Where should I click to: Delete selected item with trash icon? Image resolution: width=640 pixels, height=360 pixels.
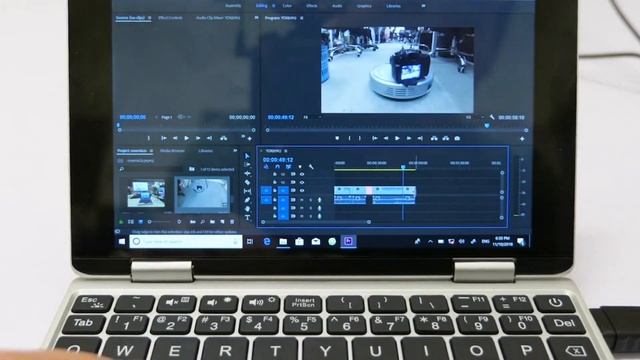tap(232, 222)
